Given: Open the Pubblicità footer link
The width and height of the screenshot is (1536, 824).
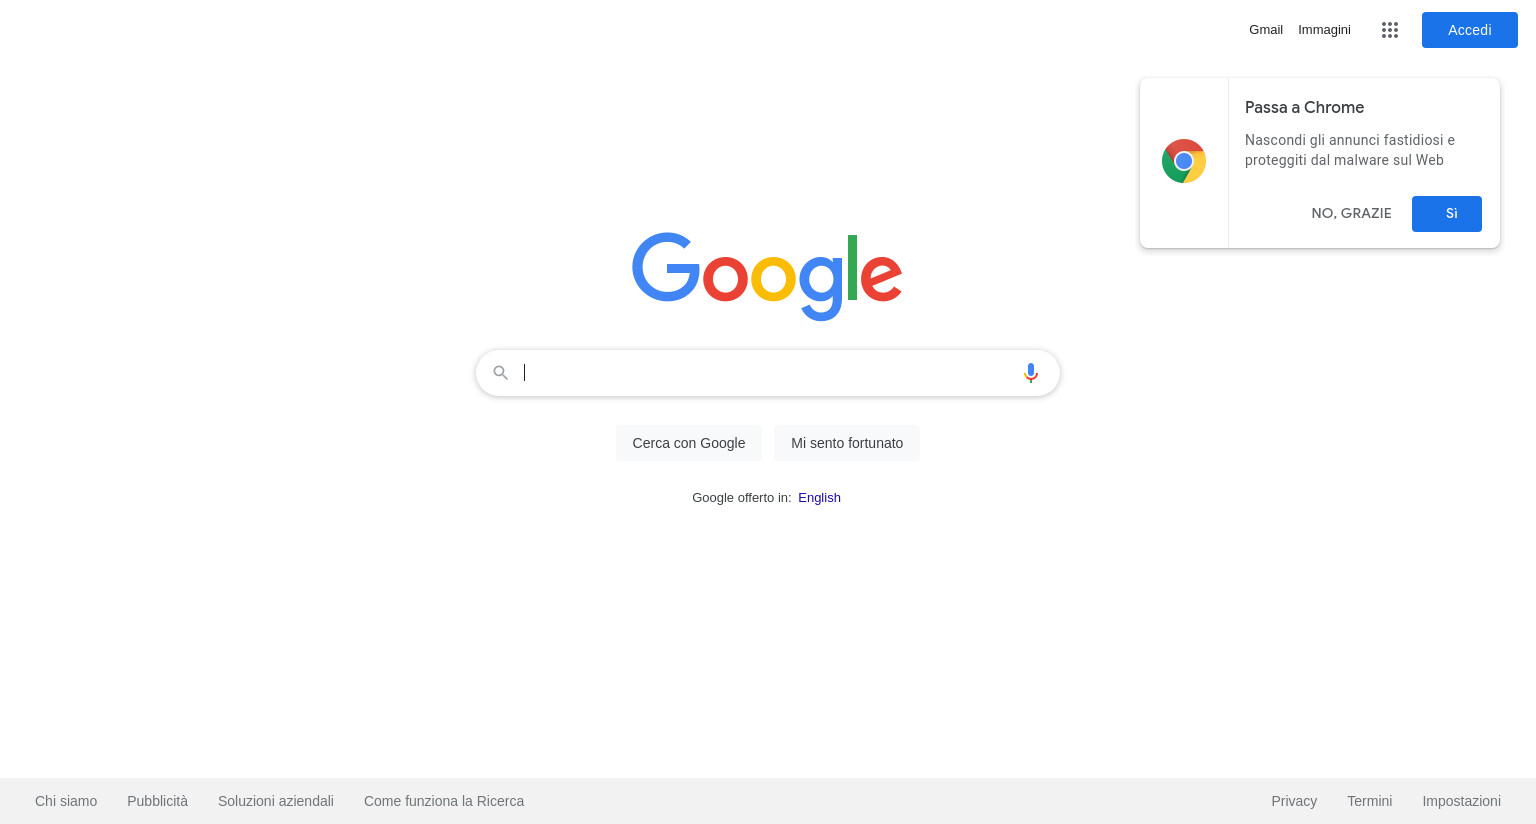Looking at the screenshot, I should tap(157, 801).
